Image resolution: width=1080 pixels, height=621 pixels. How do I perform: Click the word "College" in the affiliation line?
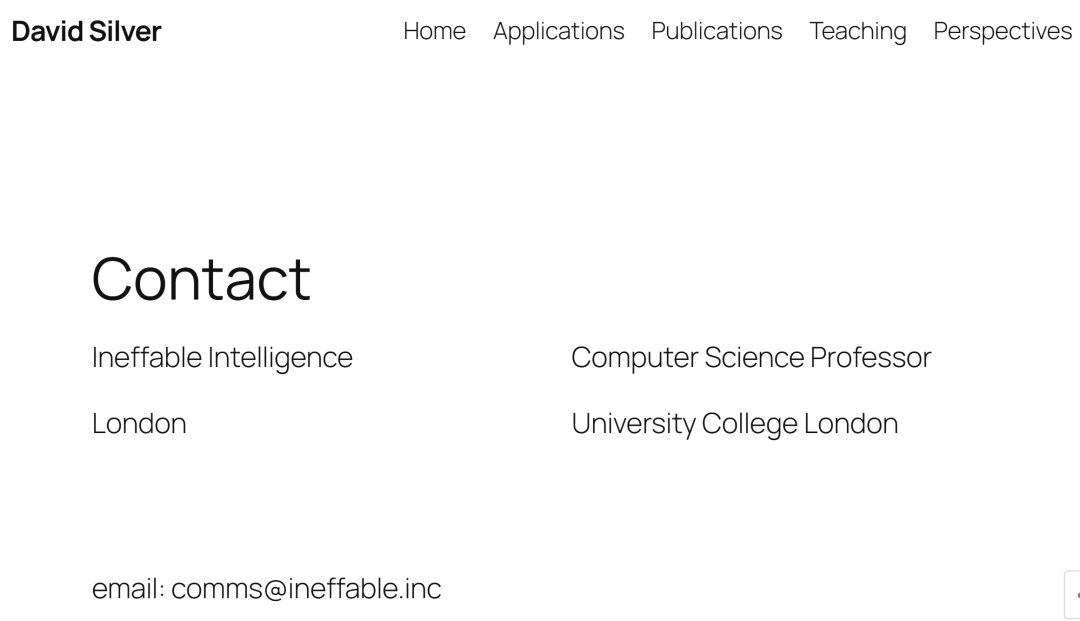point(749,423)
